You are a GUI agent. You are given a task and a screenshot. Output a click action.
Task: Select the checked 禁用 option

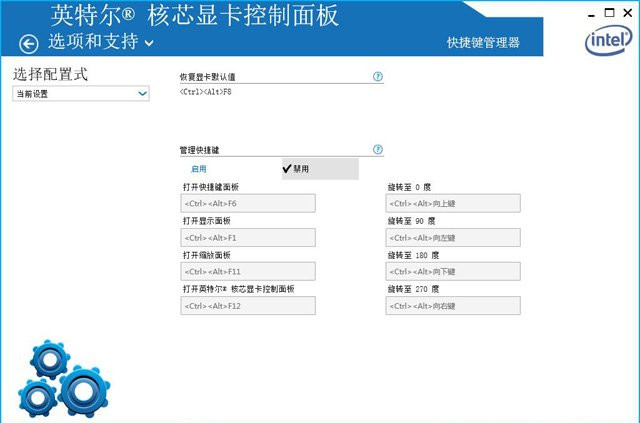pyautogui.click(x=320, y=169)
